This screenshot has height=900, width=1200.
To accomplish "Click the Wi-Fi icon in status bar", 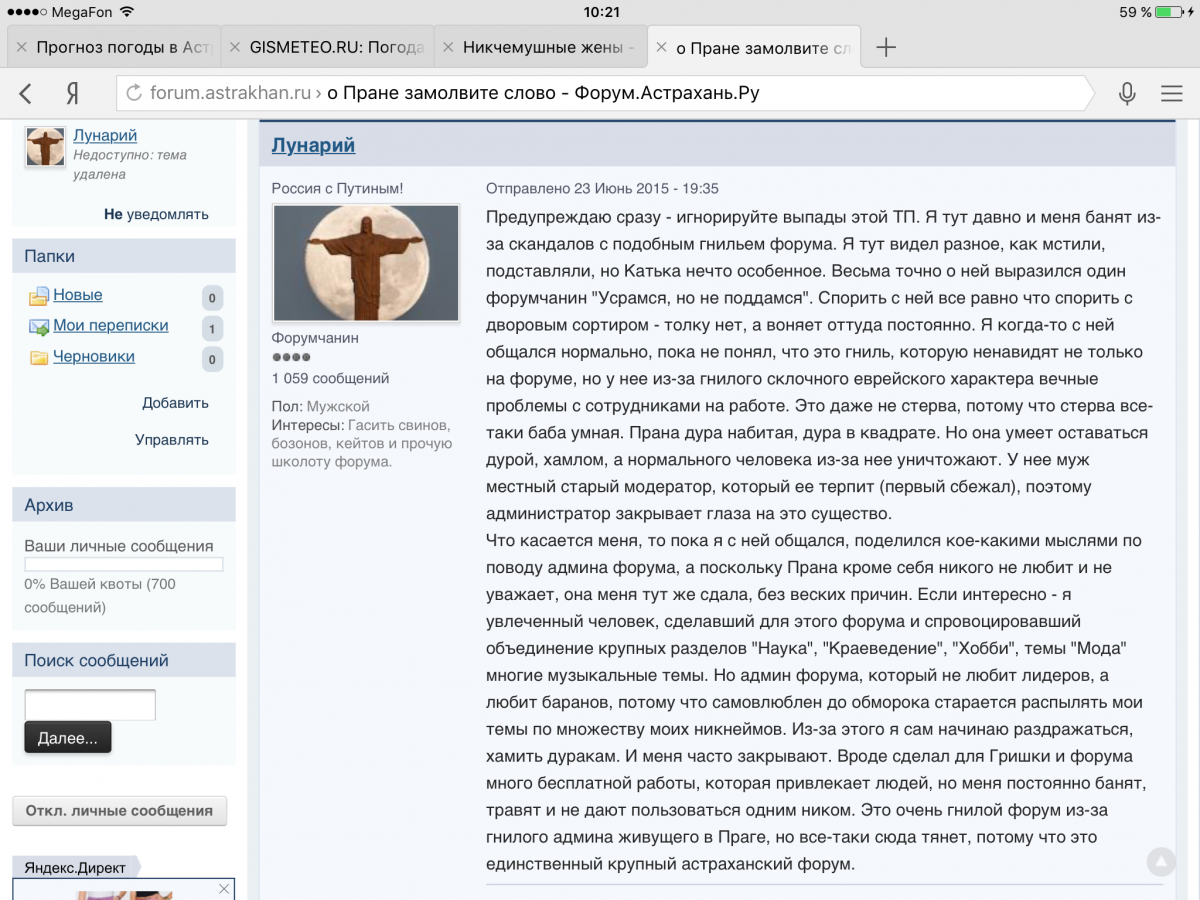I will point(126,12).
